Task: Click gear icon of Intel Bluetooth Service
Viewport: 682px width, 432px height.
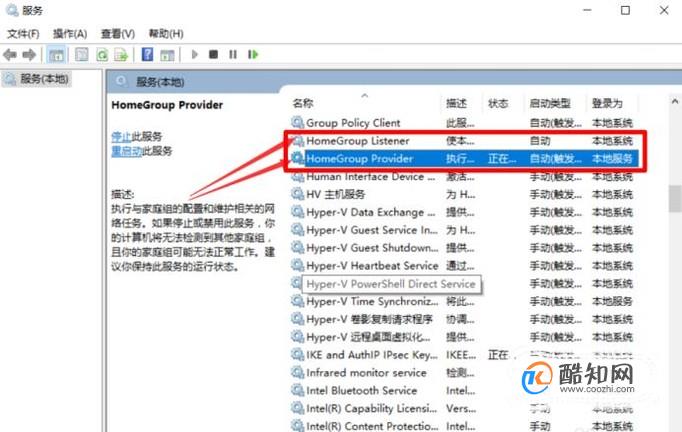Action: click(x=298, y=390)
